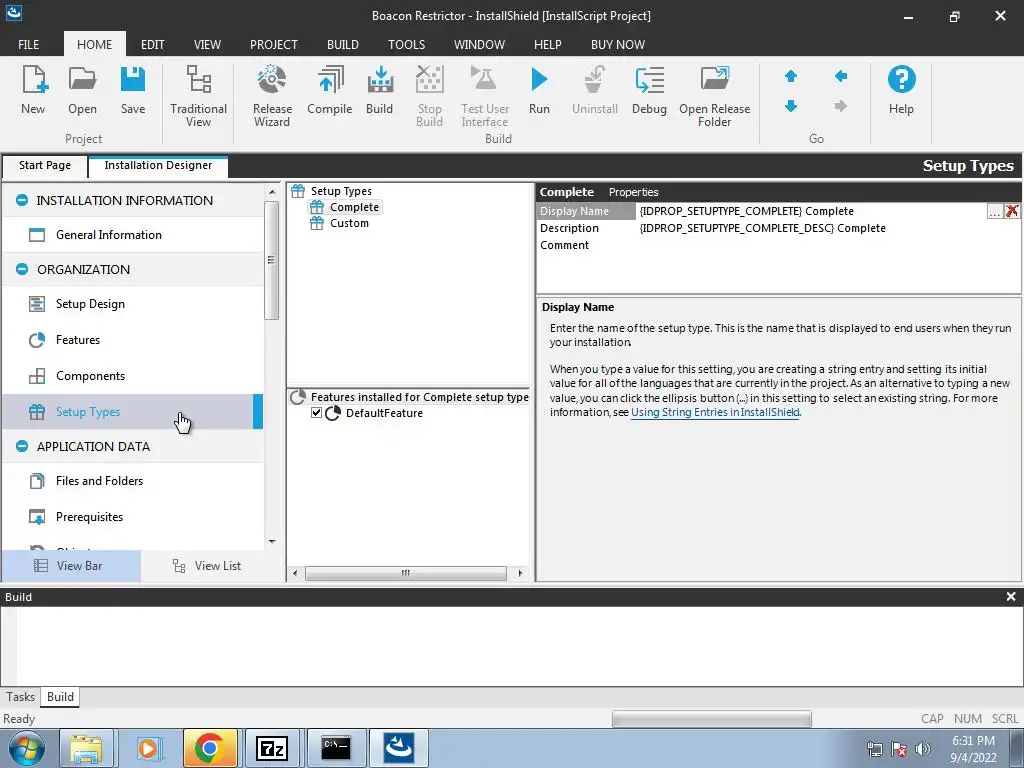Switch to the EDIT ribbon tab
The width and height of the screenshot is (1024, 768).
[x=152, y=44]
